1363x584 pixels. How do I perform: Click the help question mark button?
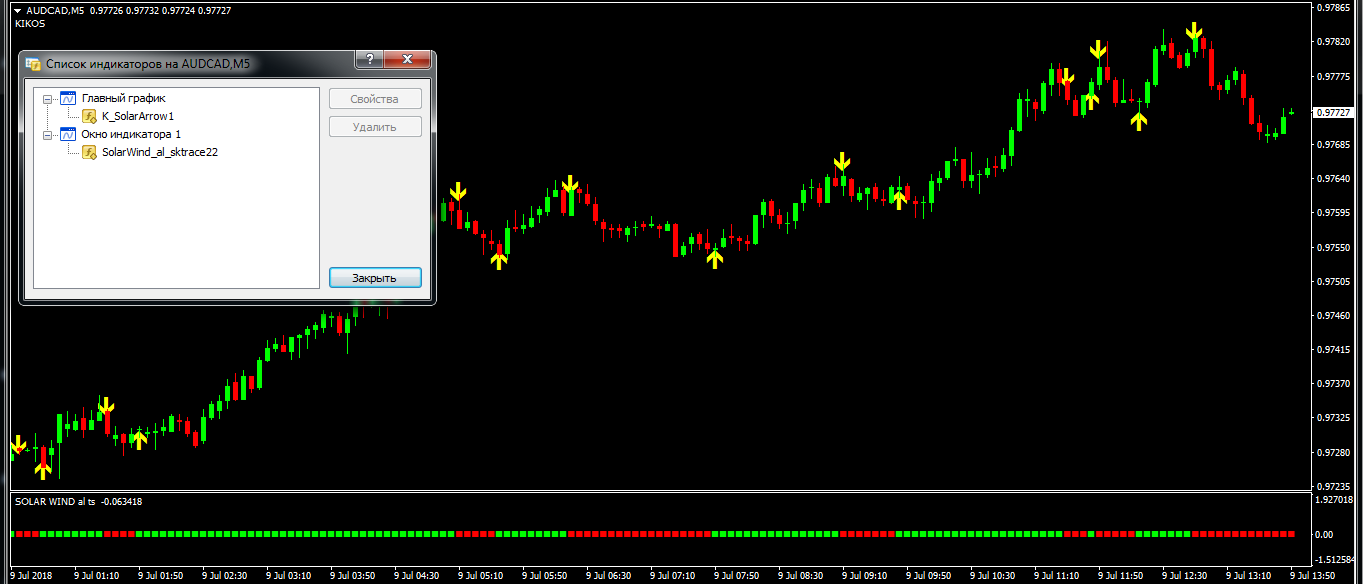370,60
